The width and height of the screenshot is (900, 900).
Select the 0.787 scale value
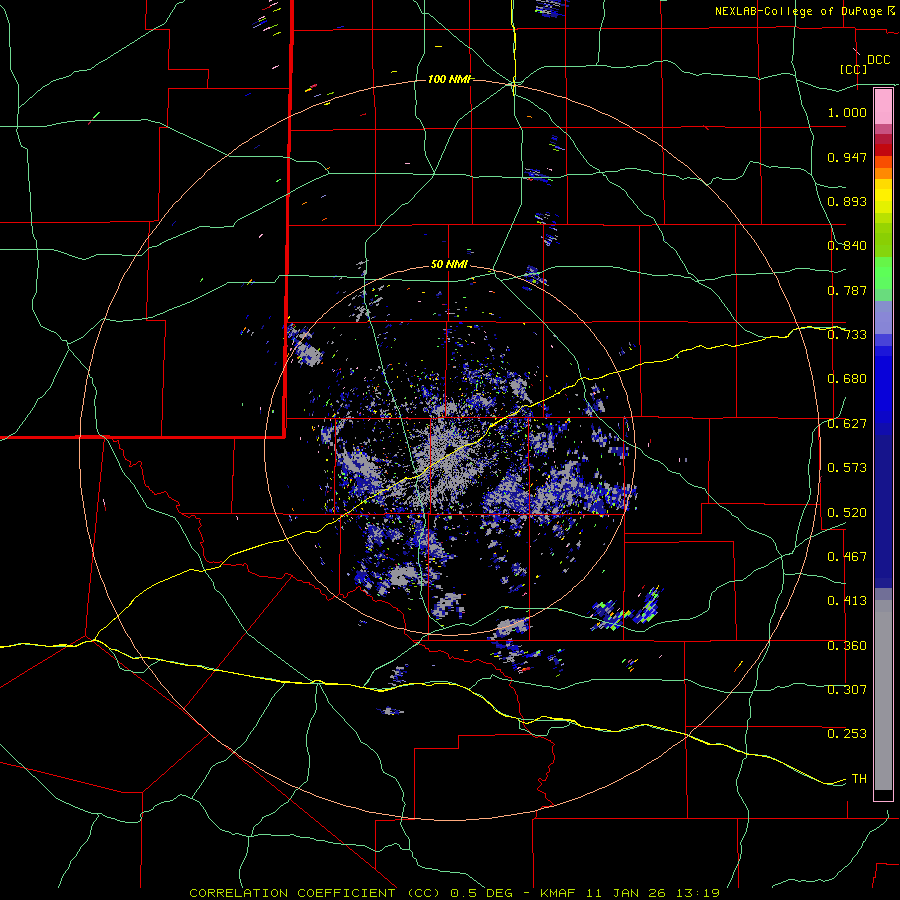coord(847,290)
